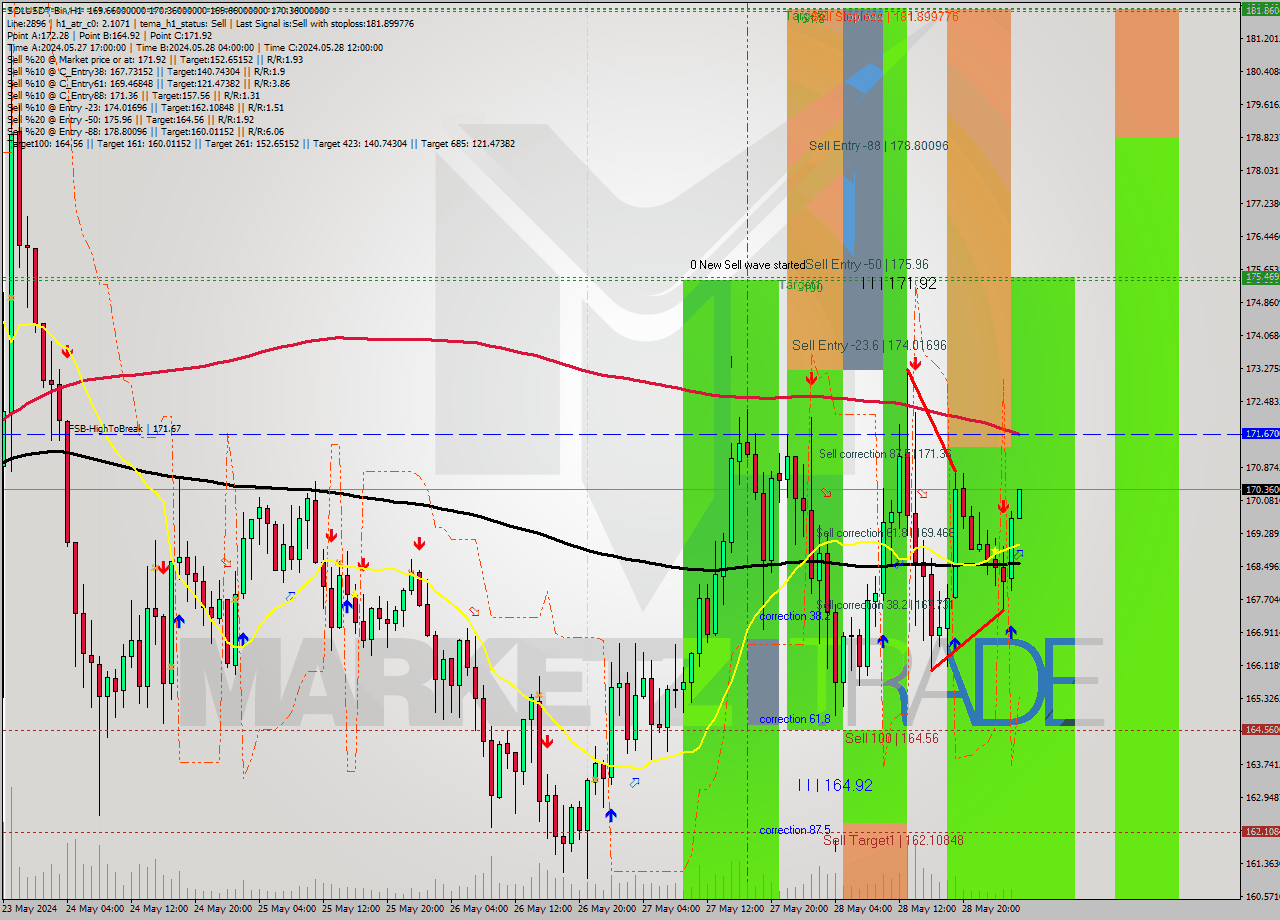Click the '26 May 20:00' time label
This screenshot has width=1280, height=920.
click(x=607, y=909)
